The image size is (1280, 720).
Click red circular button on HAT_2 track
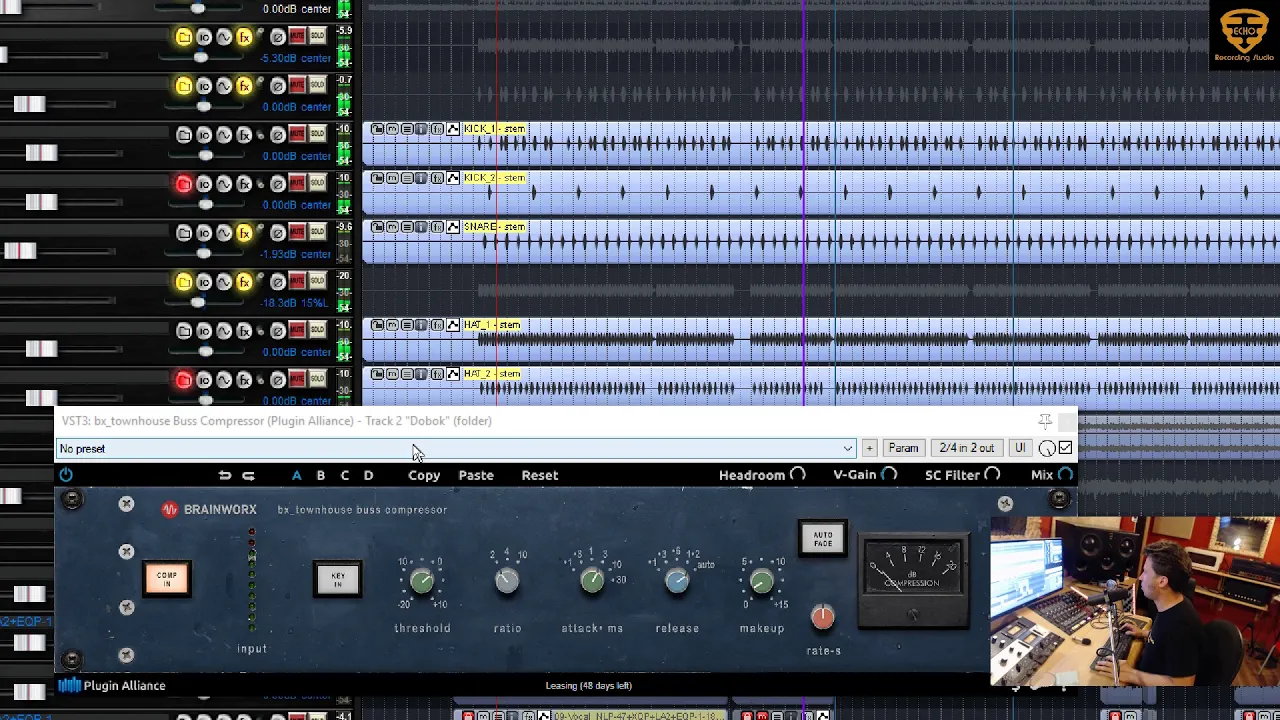coord(184,380)
